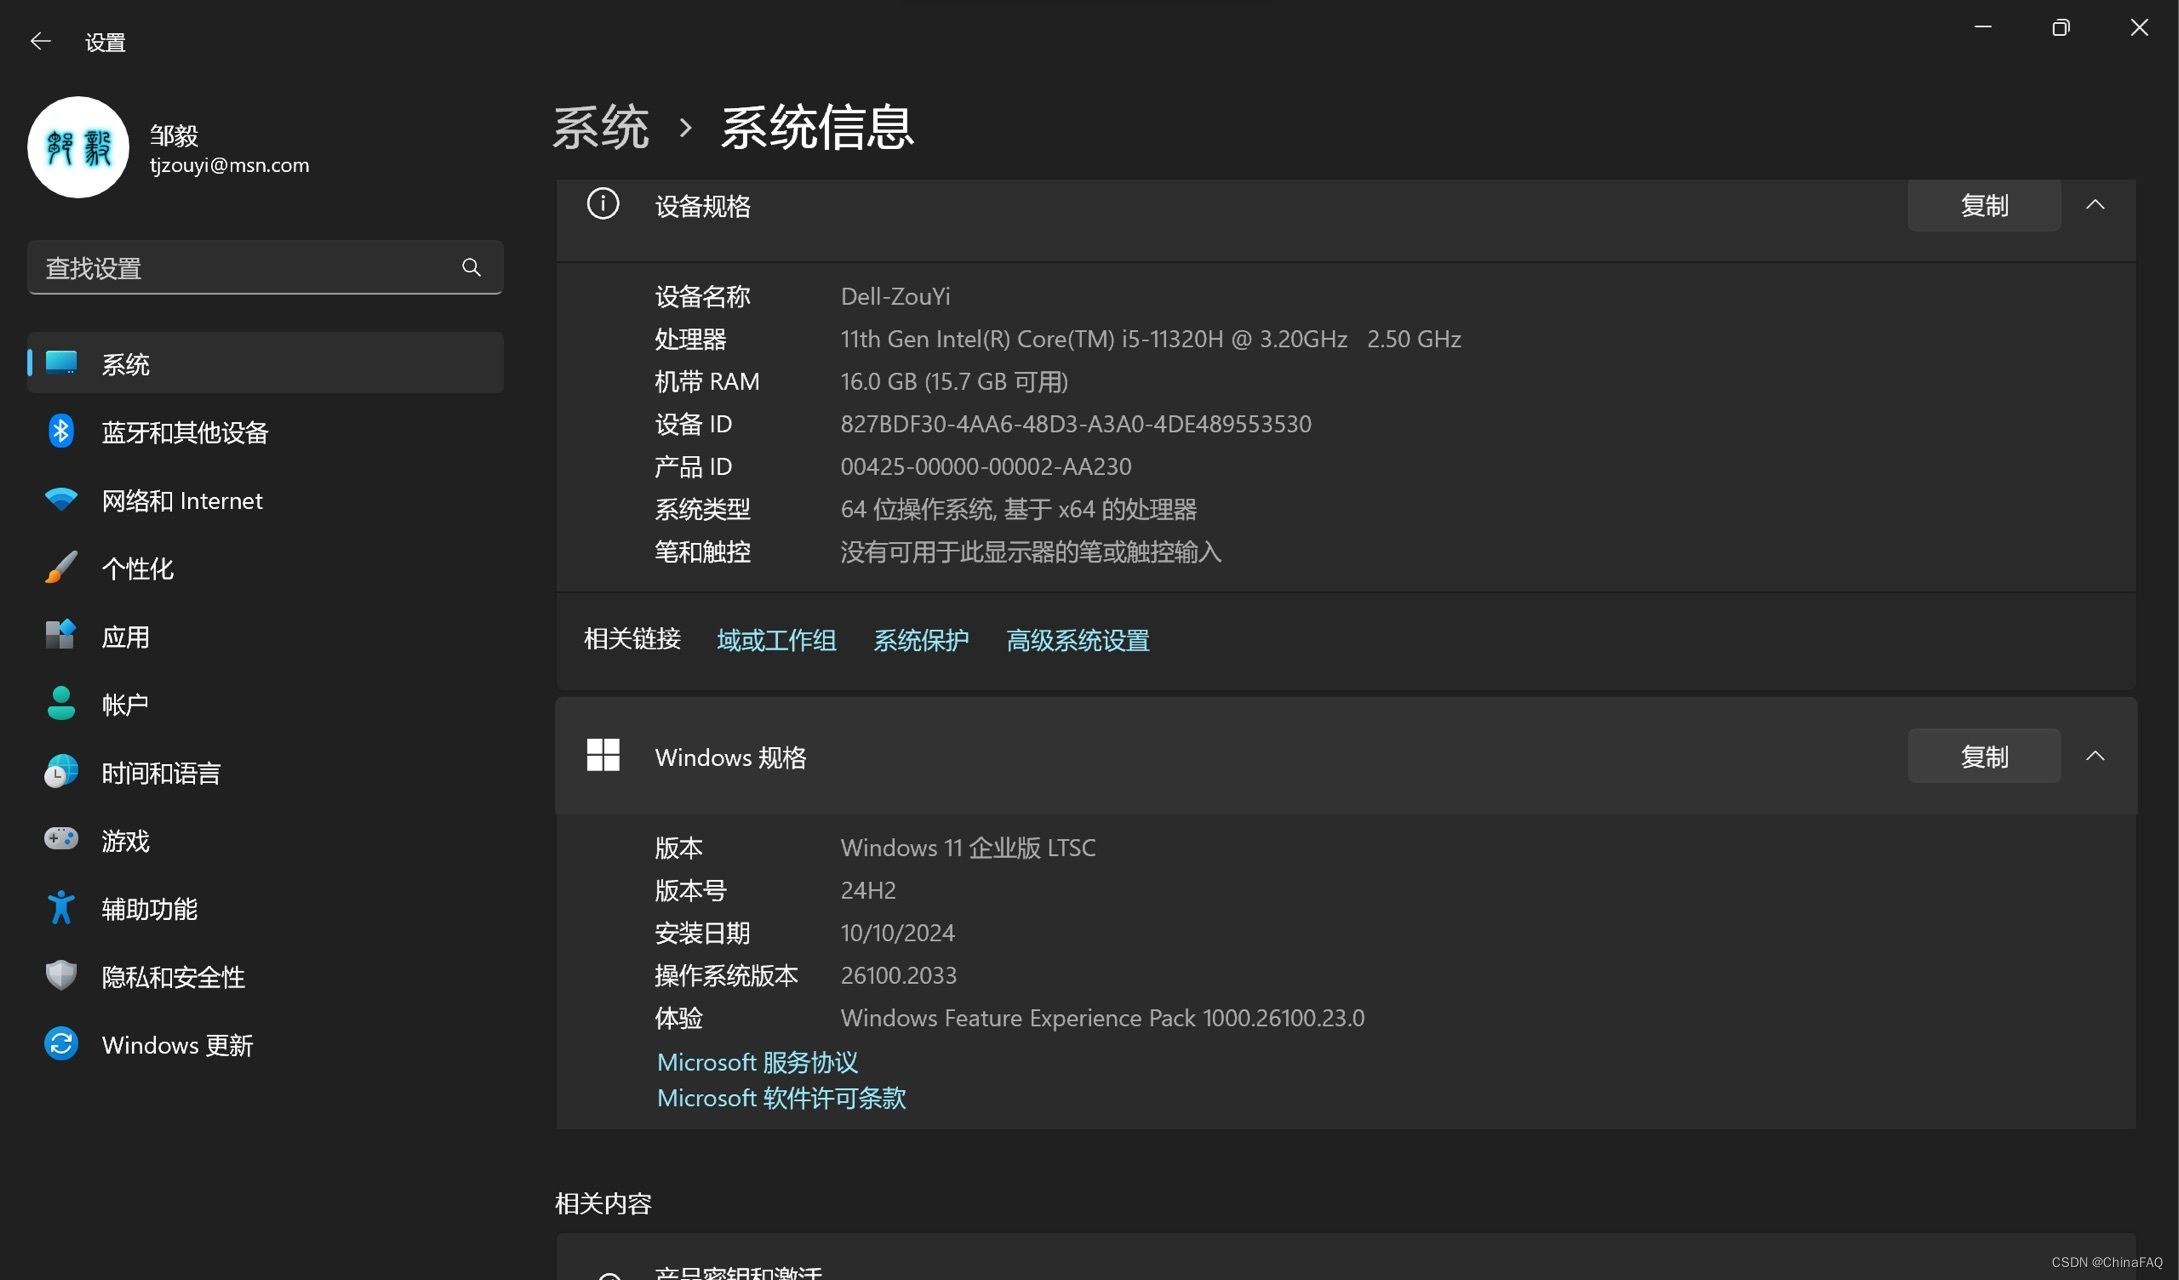Image resolution: width=2179 pixels, height=1280 pixels.
Task: Open Bluetooth settings via its icon
Action: [x=61, y=431]
